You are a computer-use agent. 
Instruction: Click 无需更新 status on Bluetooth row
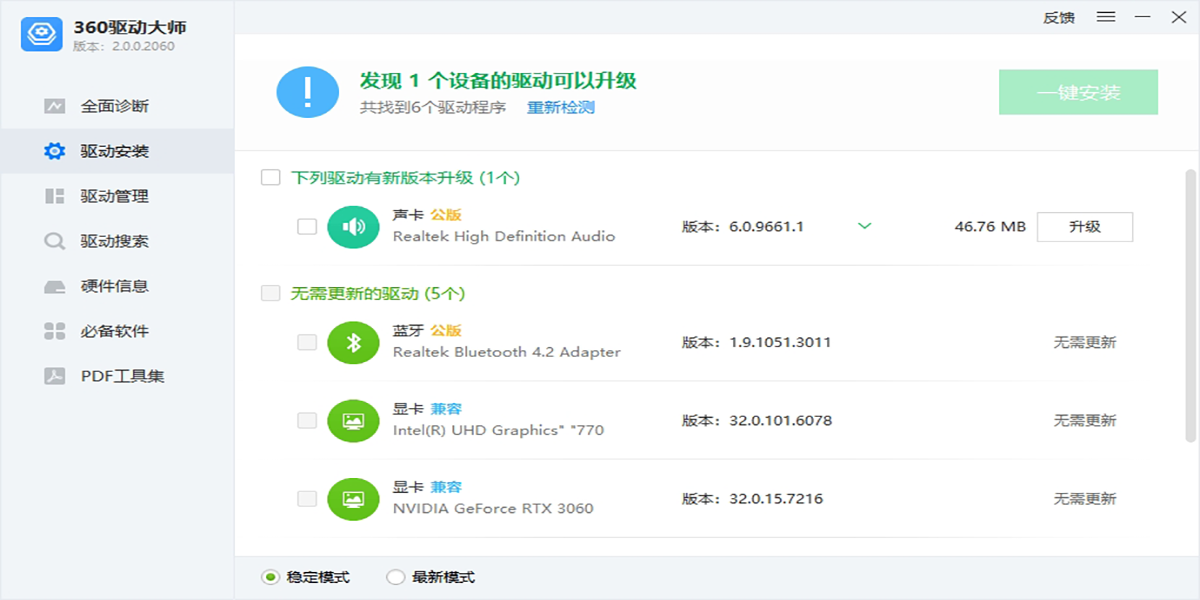point(1085,343)
